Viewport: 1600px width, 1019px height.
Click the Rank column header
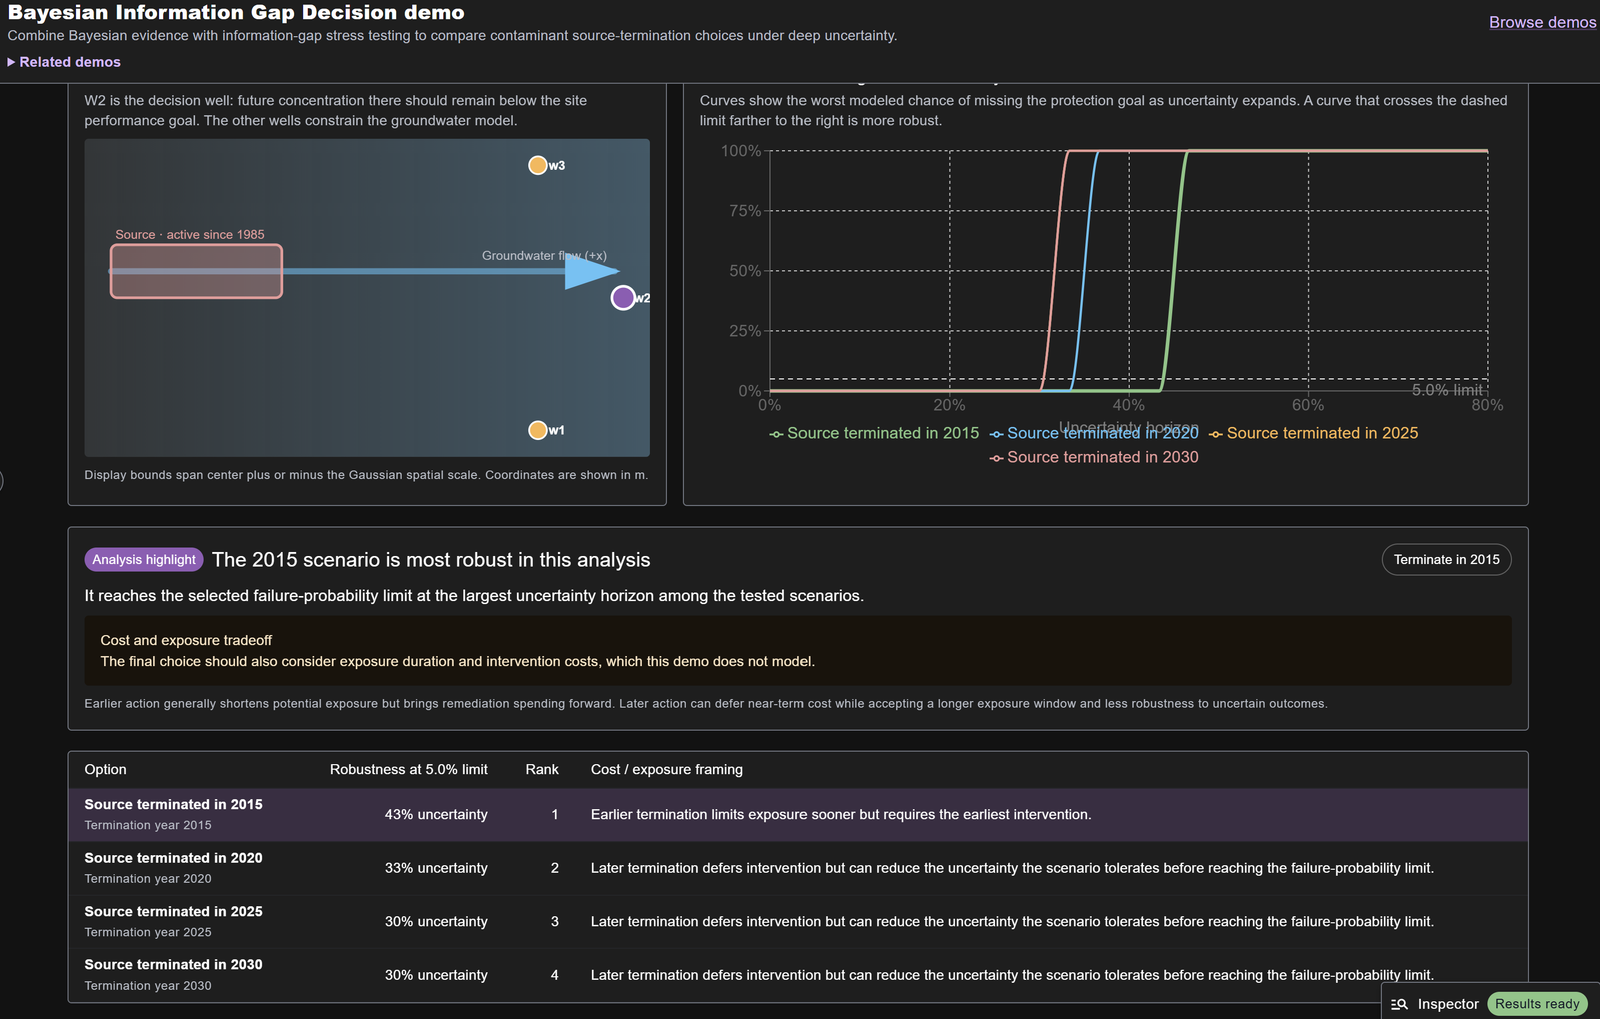point(542,769)
